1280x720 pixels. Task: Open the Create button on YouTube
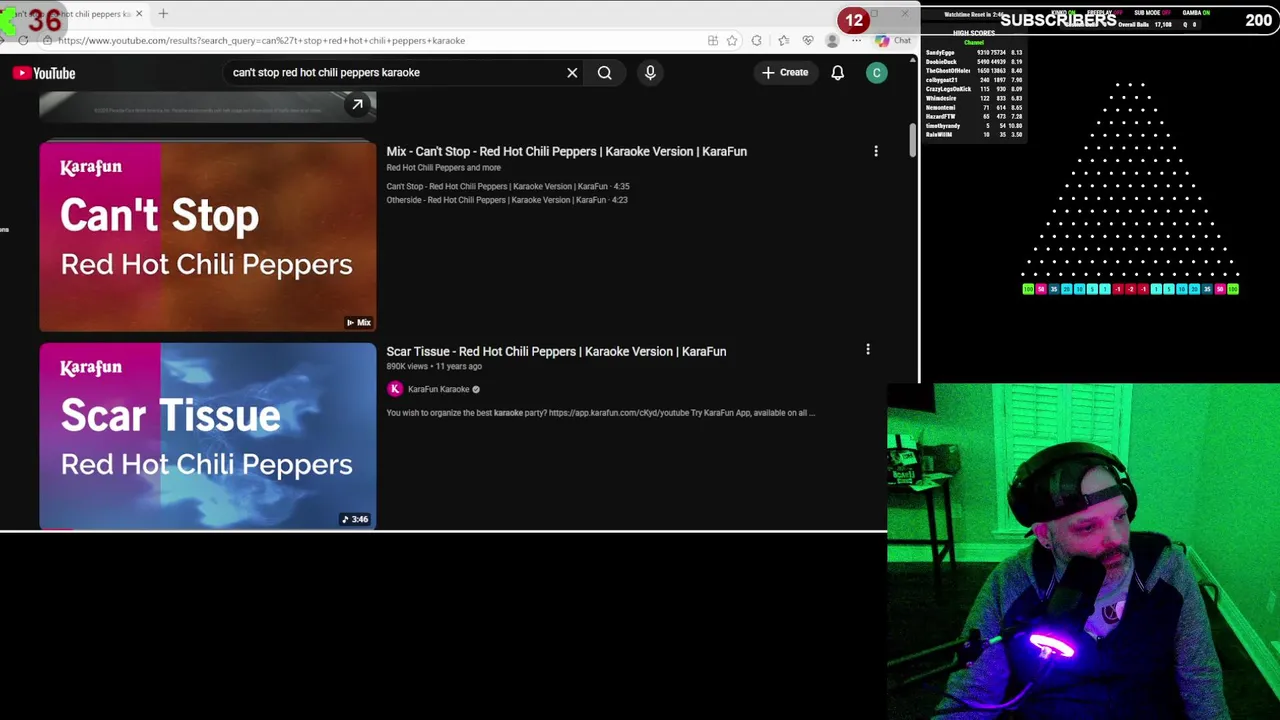click(x=785, y=72)
